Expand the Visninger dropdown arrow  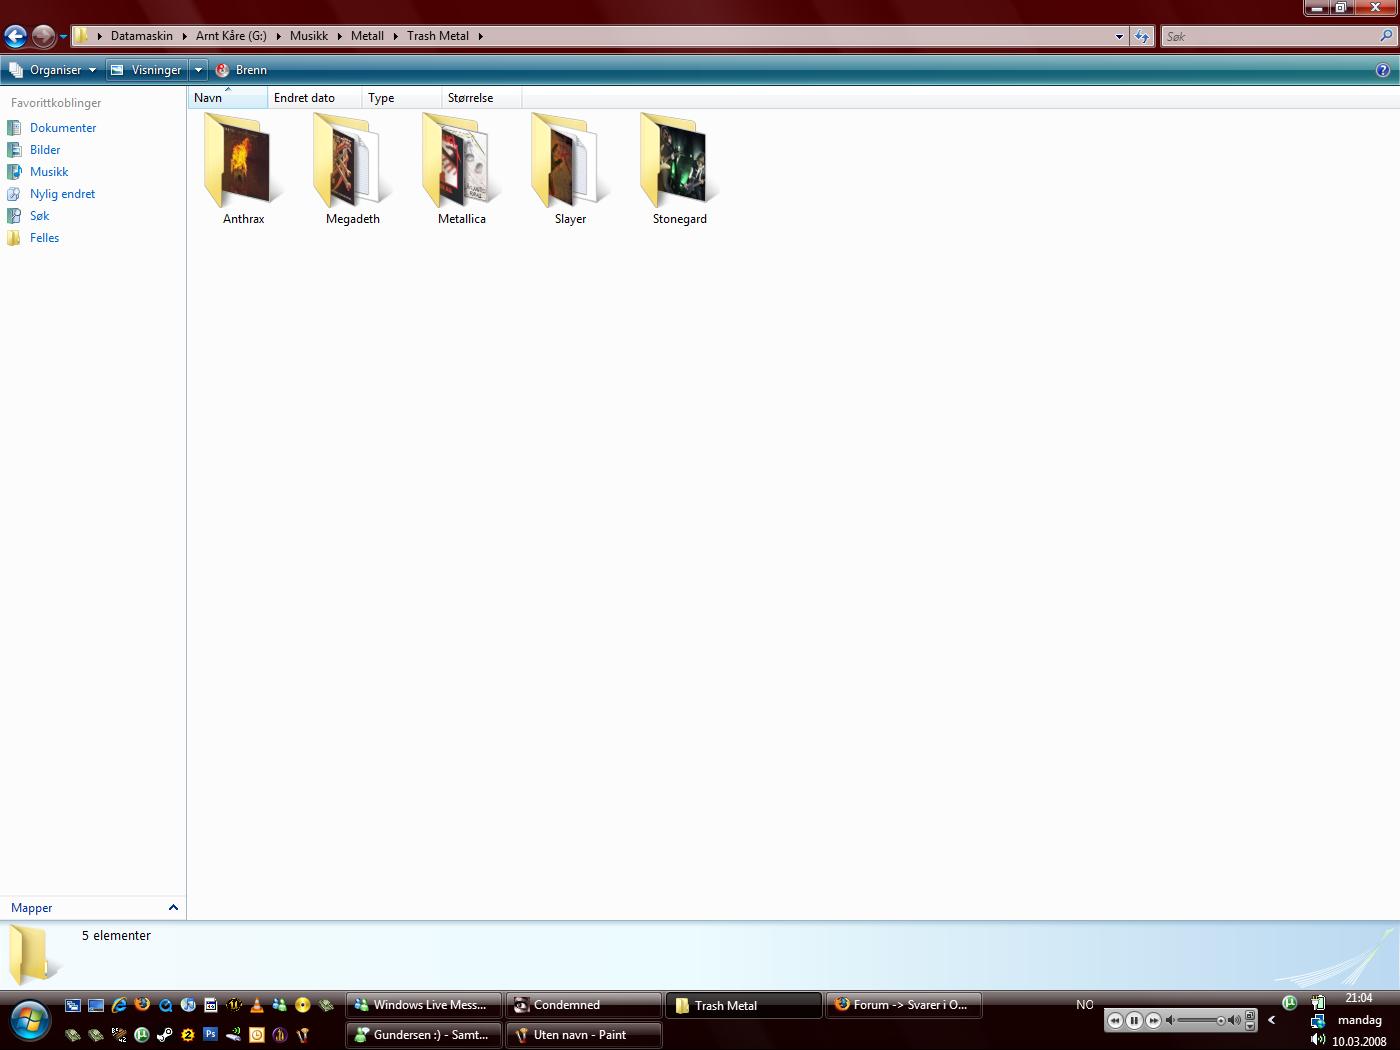[198, 70]
